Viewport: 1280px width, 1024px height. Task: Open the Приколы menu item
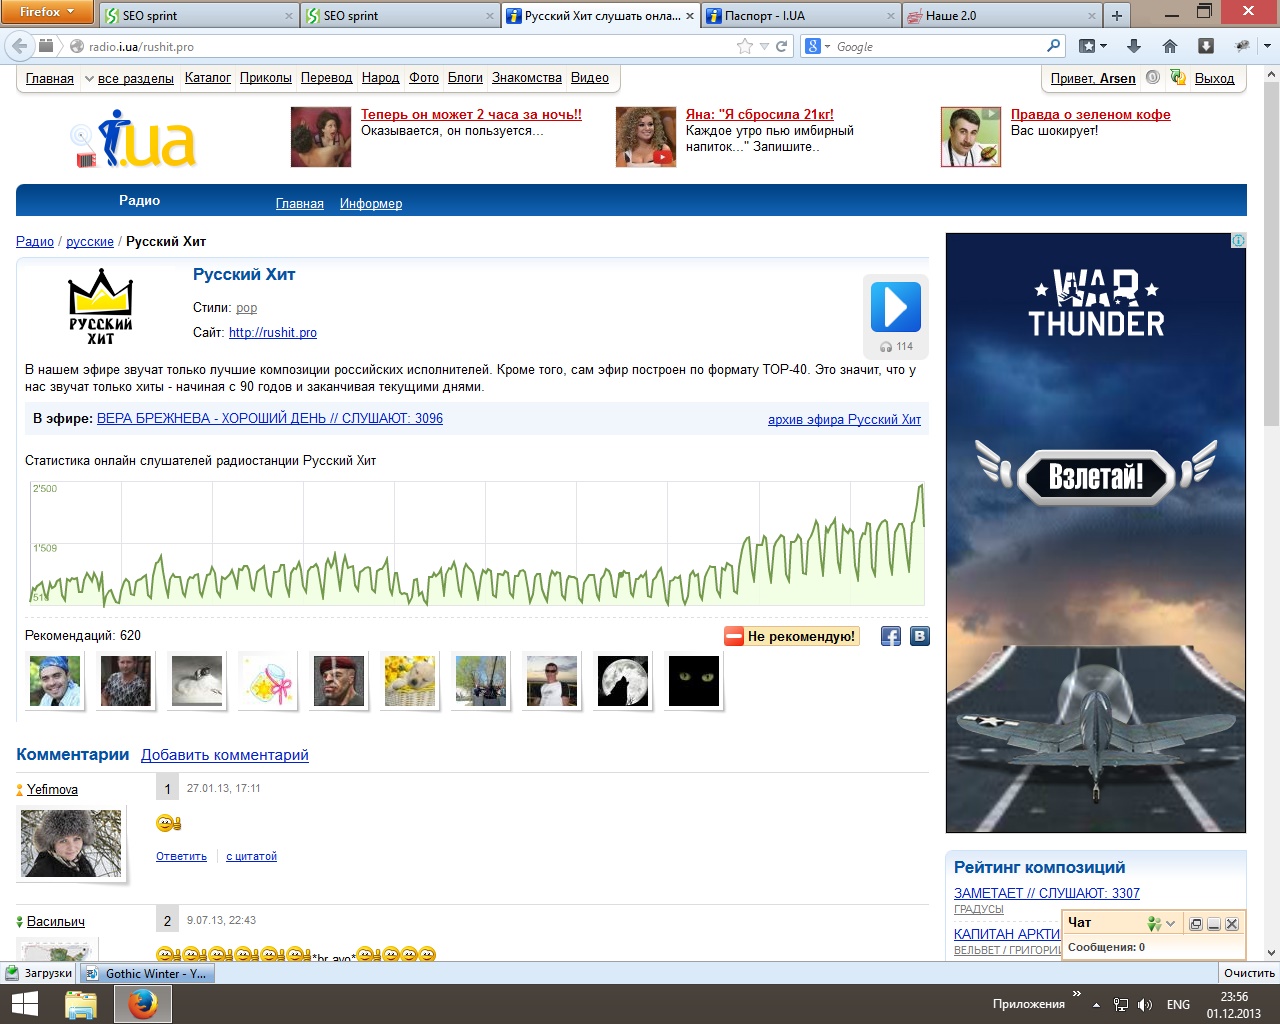[x=266, y=78]
